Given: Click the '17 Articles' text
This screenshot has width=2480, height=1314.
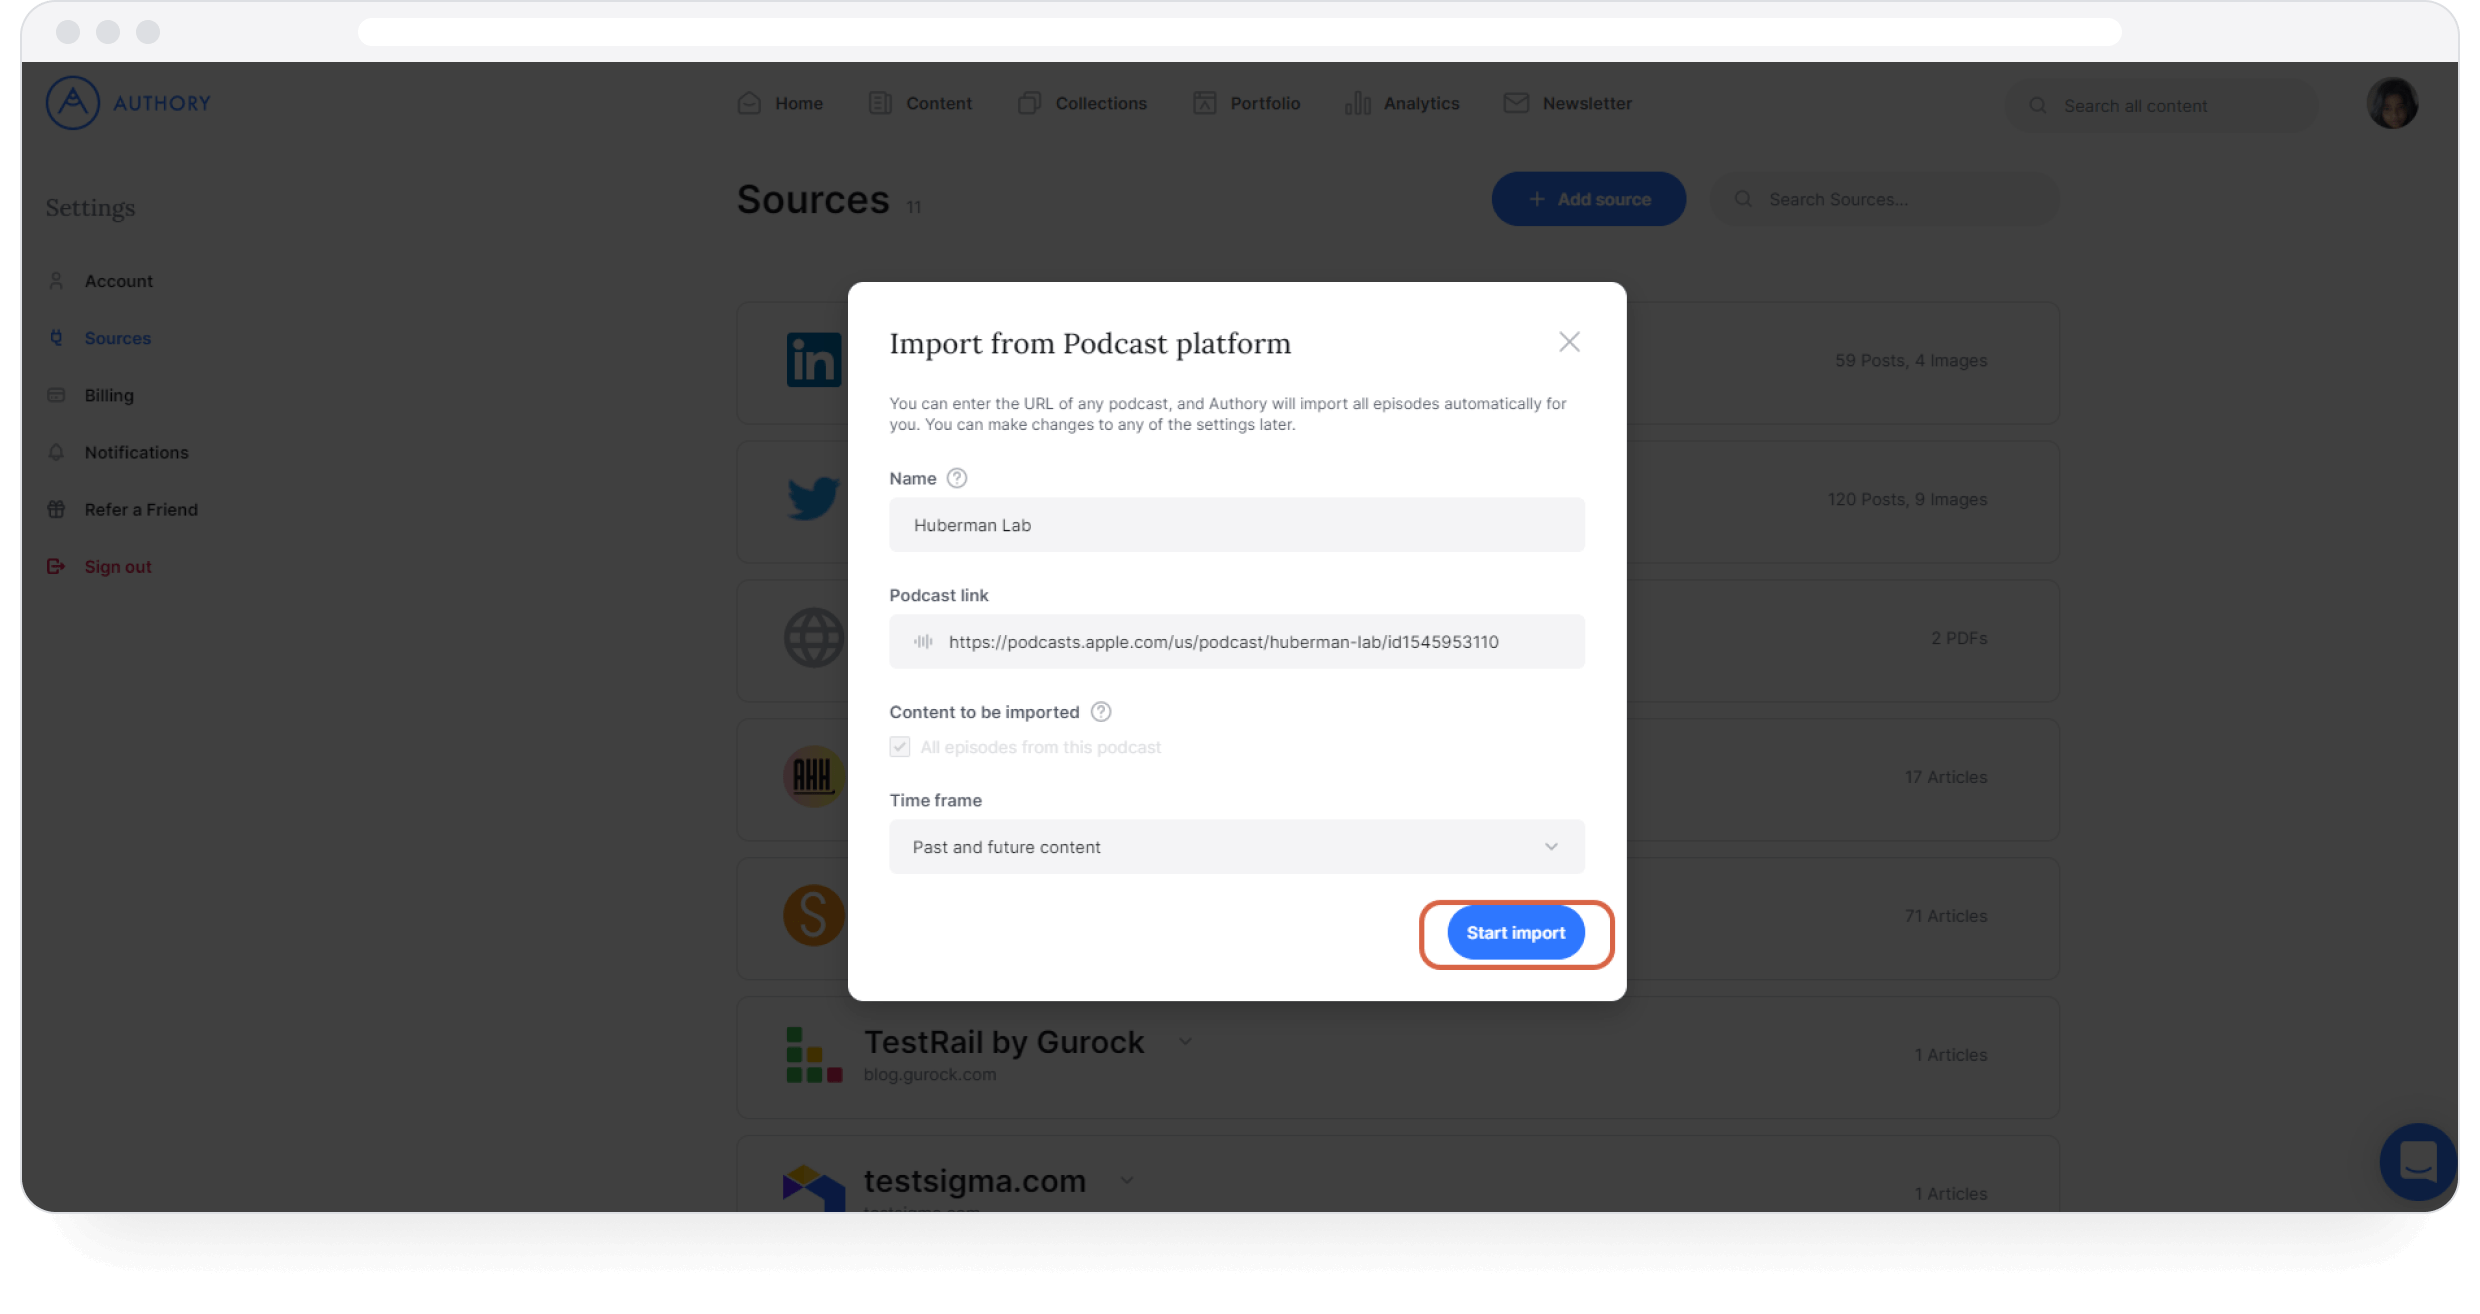Looking at the screenshot, I should click(x=1946, y=777).
